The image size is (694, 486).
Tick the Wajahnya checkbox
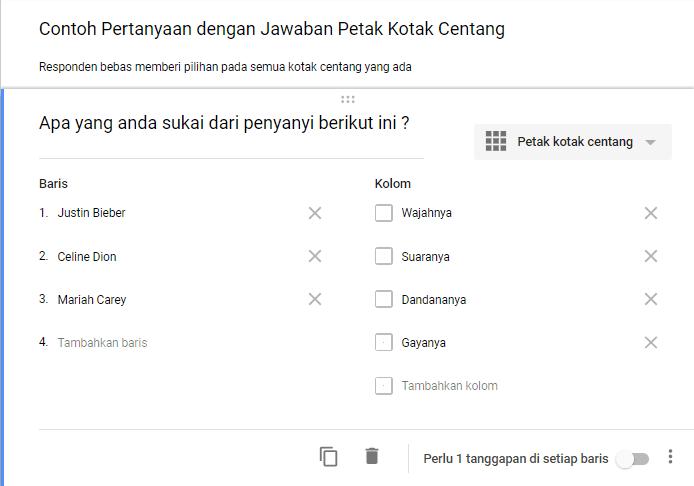tap(384, 213)
